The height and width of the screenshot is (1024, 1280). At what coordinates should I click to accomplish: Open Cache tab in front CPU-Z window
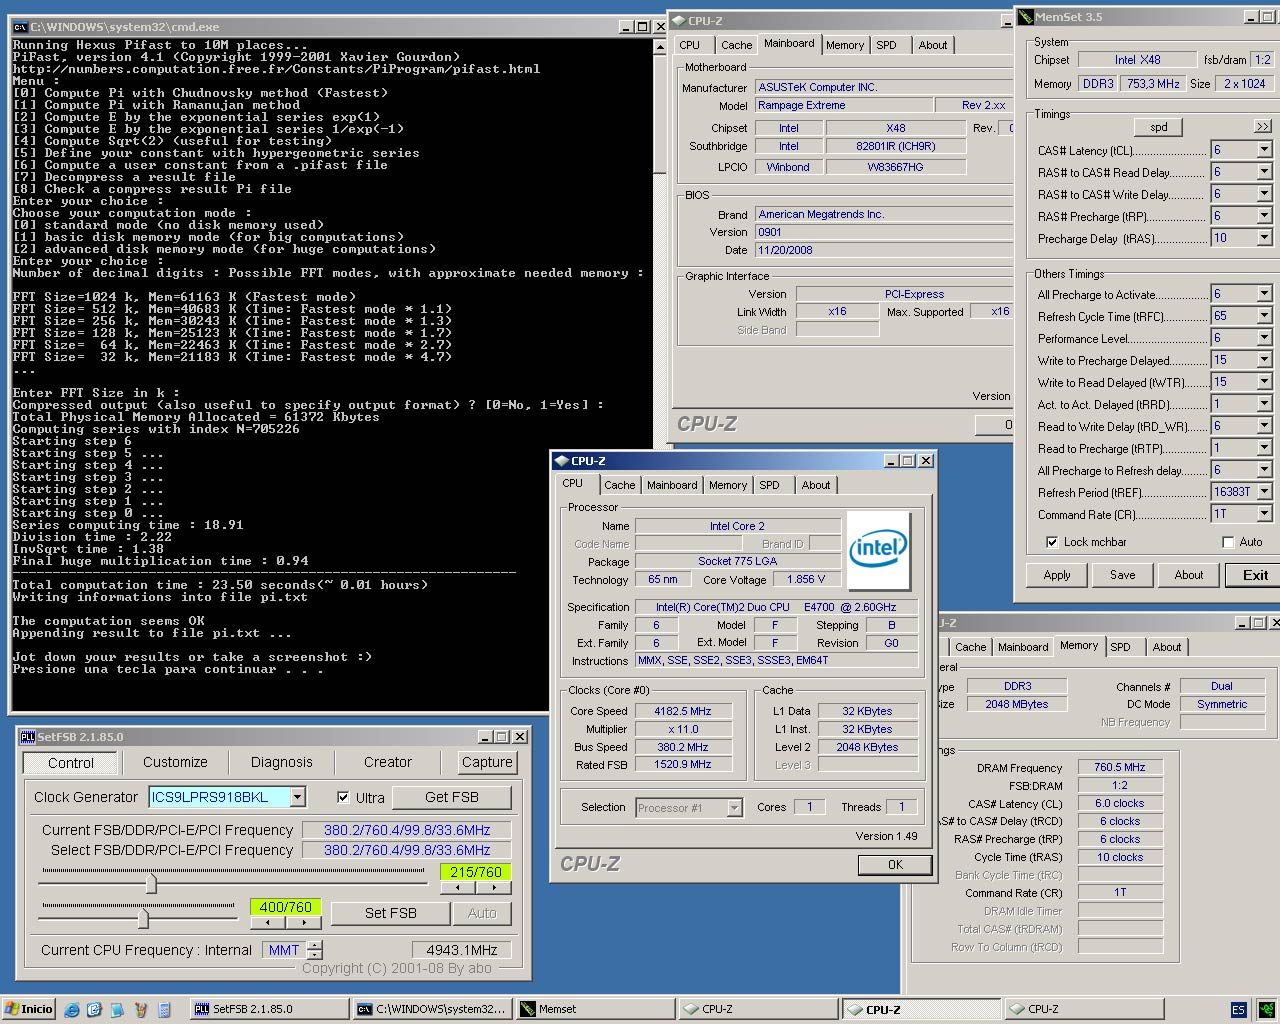pyautogui.click(x=619, y=485)
